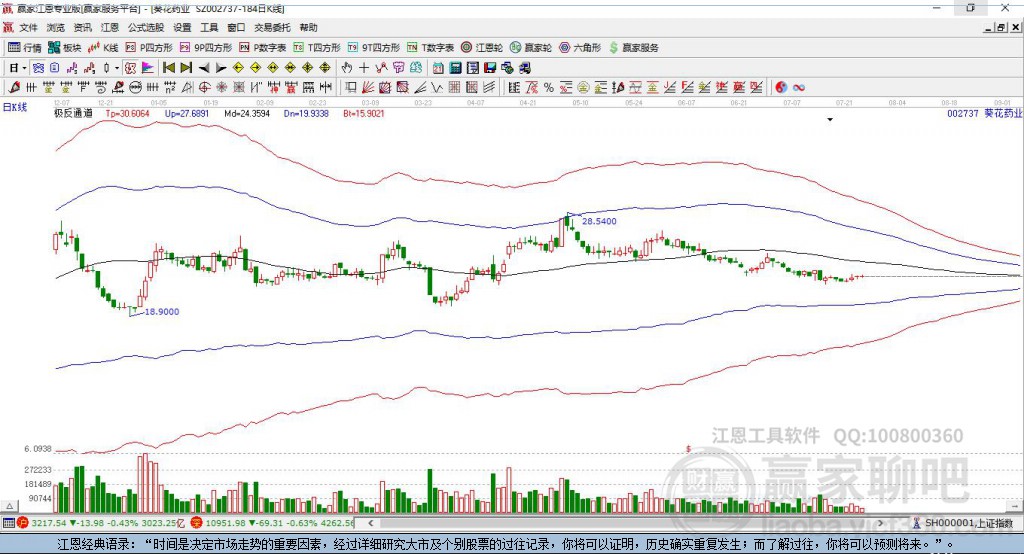The width and height of the screenshot is (1024, 554).
Task: Click the truck icon in toolbar
Action: 524,68
